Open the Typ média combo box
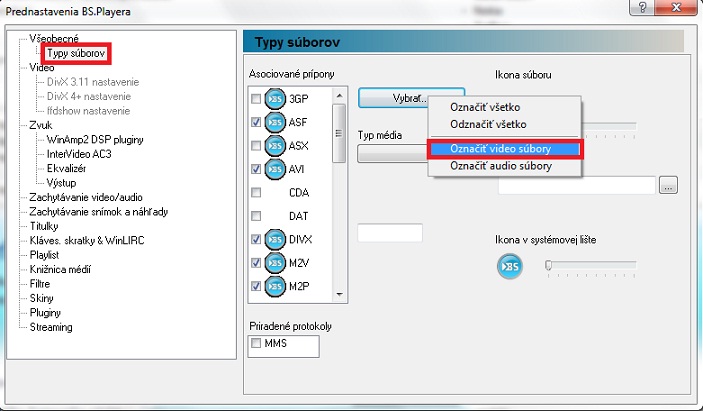Screen dimensions: 703x411 coord(392,154)
